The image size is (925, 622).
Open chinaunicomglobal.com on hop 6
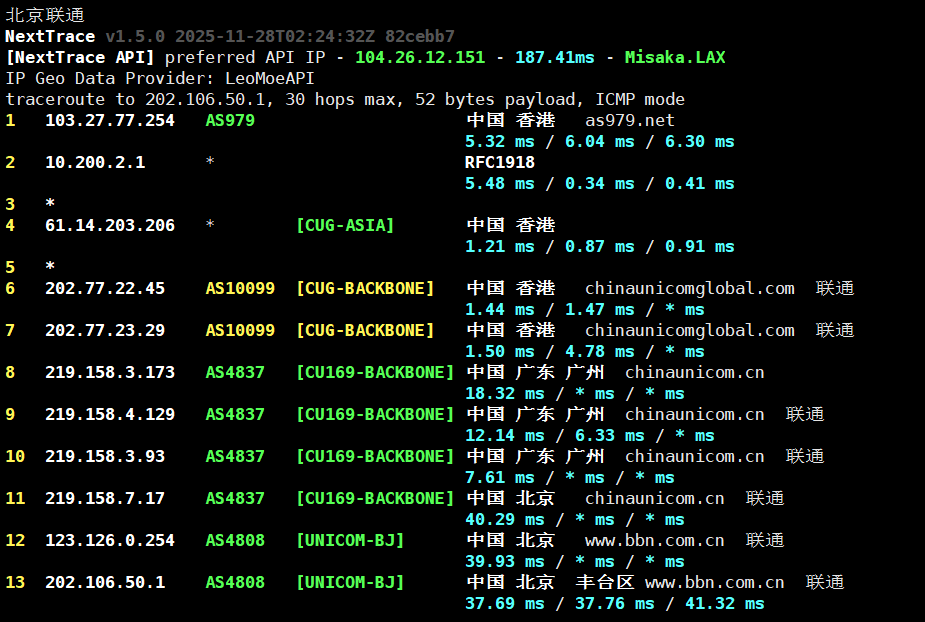pyautogui.click(x=690, y=288)
